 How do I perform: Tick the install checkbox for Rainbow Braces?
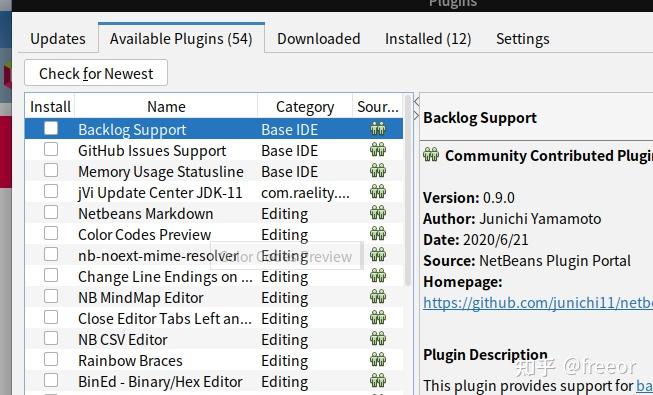51,359
